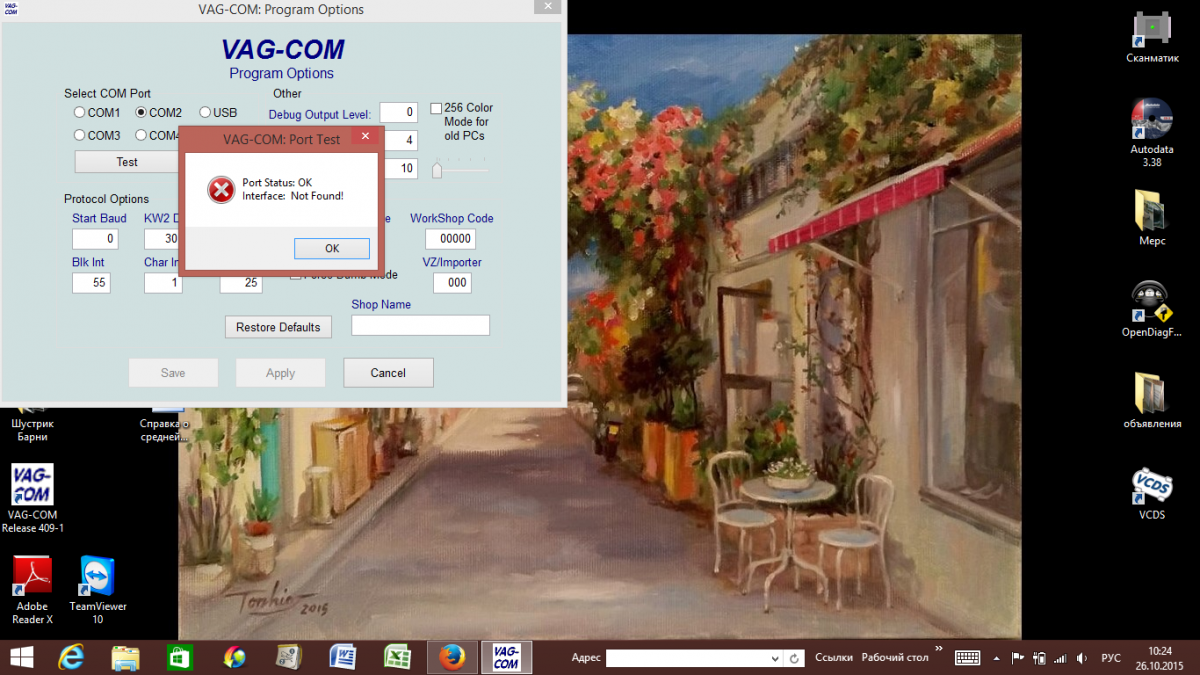Show hidden tray icons arrow
This screenshot has height=675, width=1200.
tap(996, 658)
